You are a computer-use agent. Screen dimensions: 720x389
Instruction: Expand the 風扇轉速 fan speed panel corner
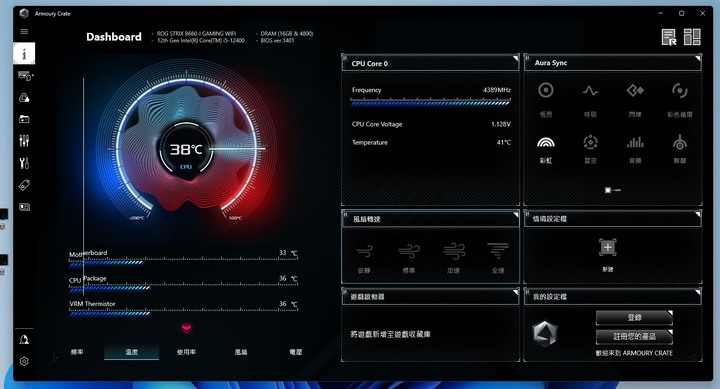pos(515,214)
